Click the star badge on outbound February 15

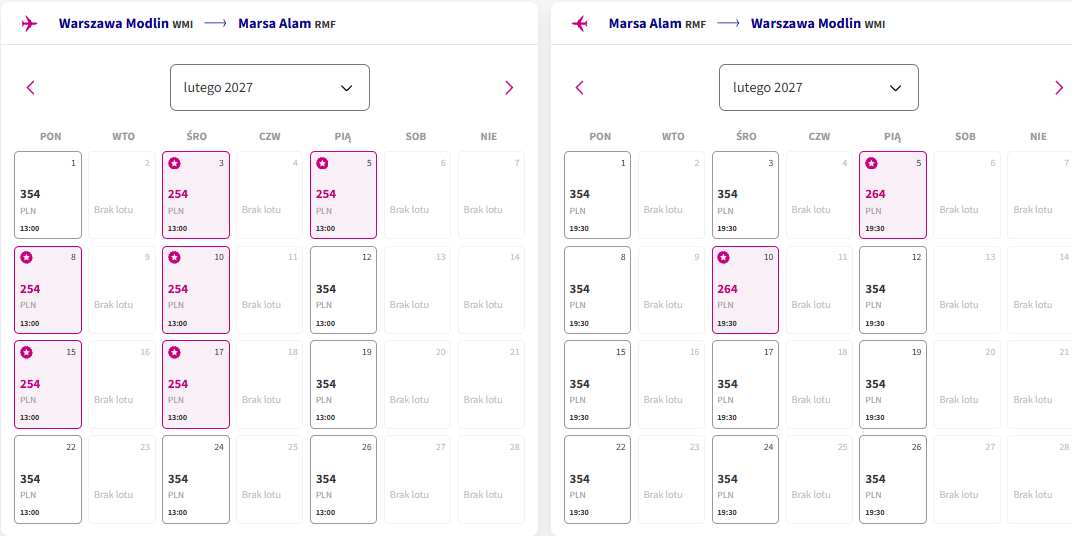[26, 353]
